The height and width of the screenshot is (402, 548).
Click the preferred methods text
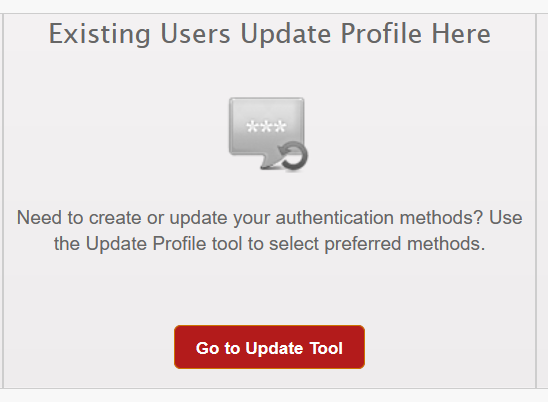[405, 244]
